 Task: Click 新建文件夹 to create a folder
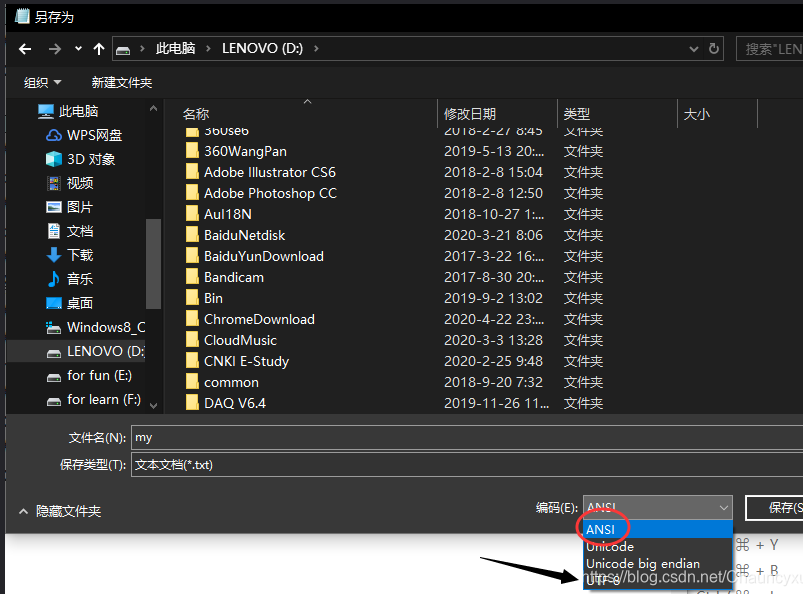point(121,82)
